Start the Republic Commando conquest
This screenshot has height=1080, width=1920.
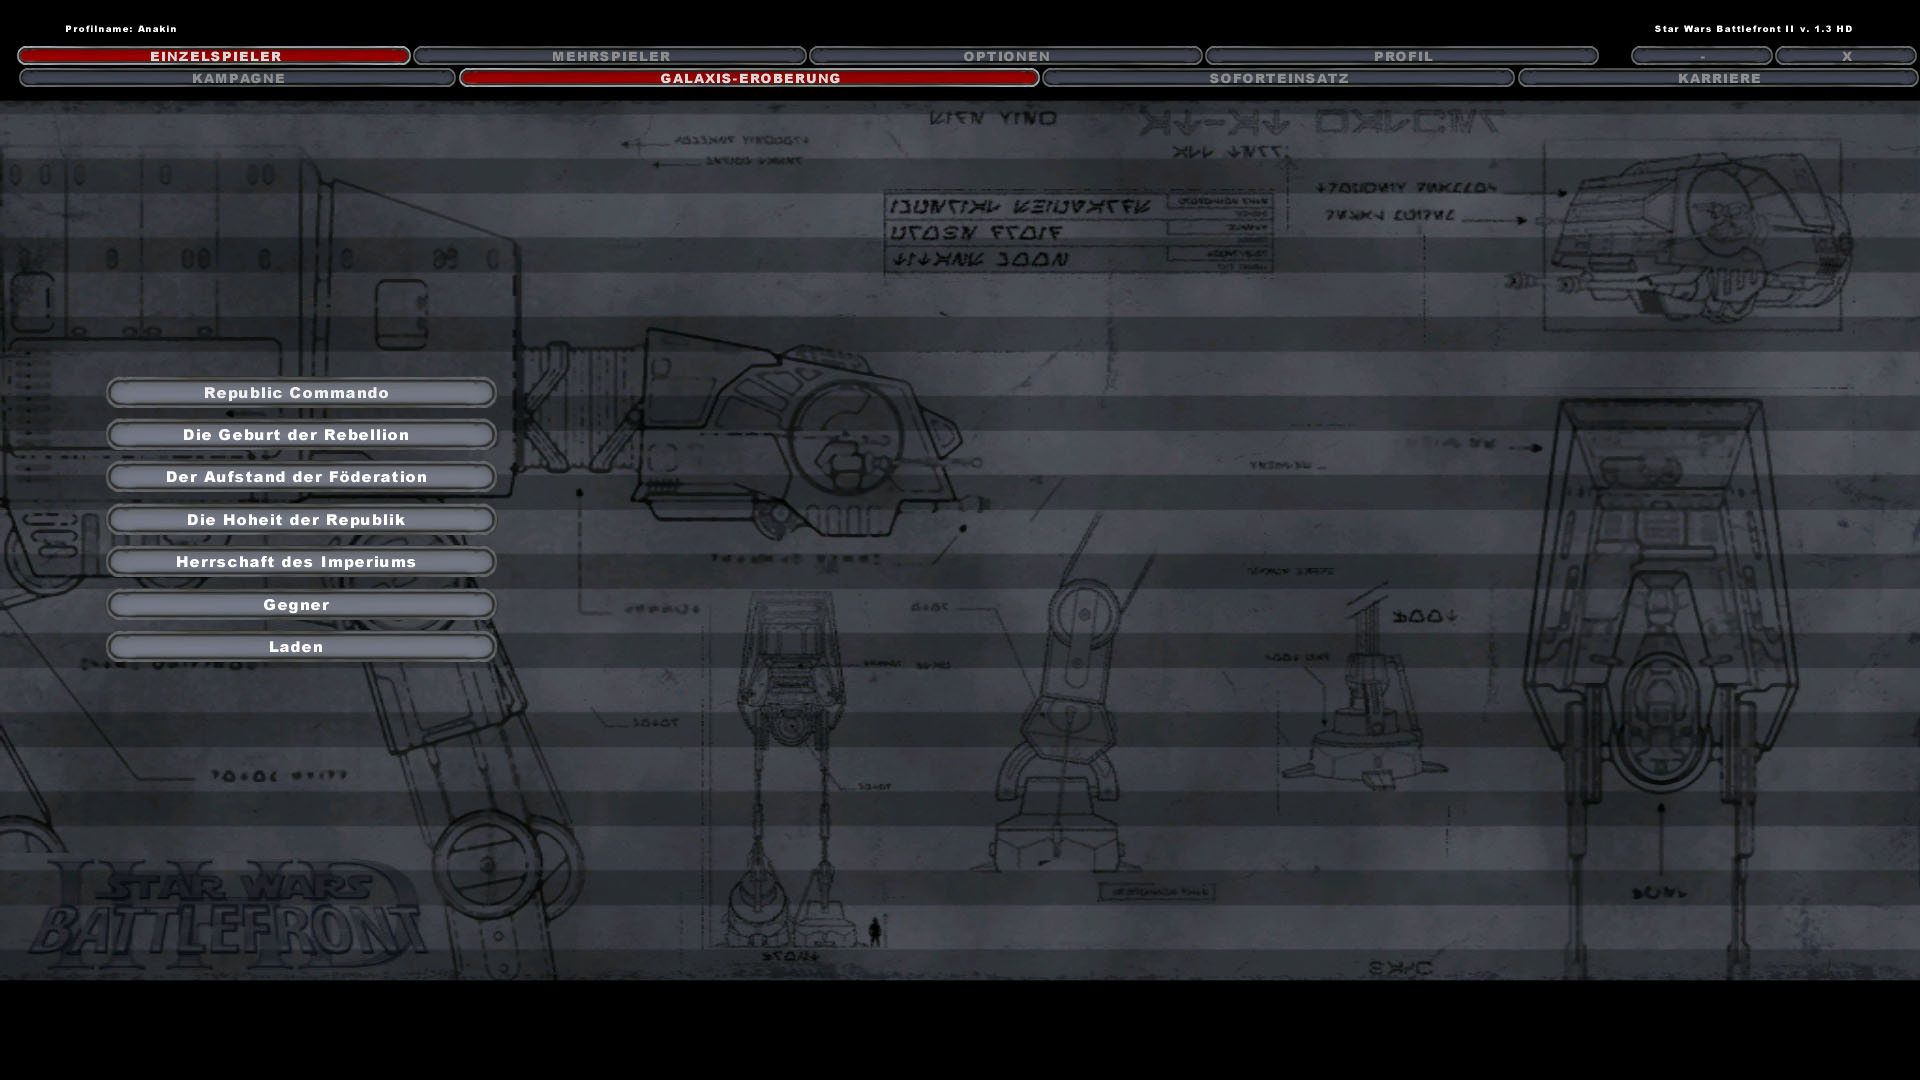click(x=301, y=393)
